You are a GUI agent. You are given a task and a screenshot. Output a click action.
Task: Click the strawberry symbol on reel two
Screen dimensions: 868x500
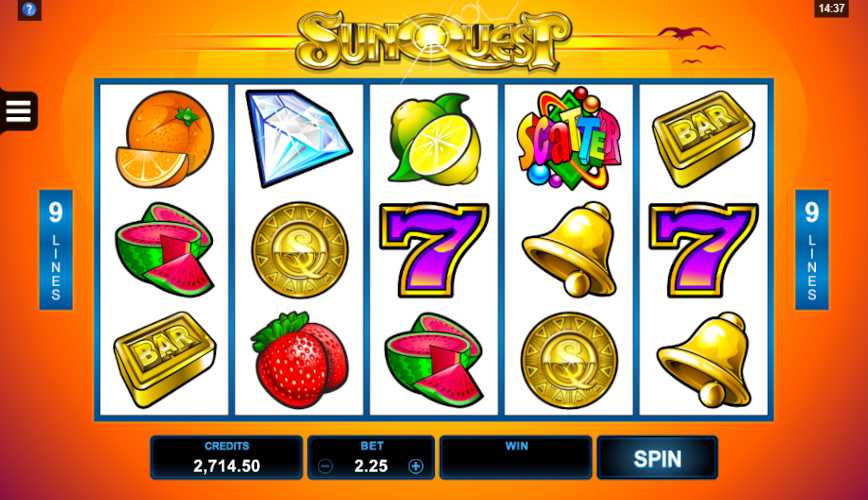[299, 360]
